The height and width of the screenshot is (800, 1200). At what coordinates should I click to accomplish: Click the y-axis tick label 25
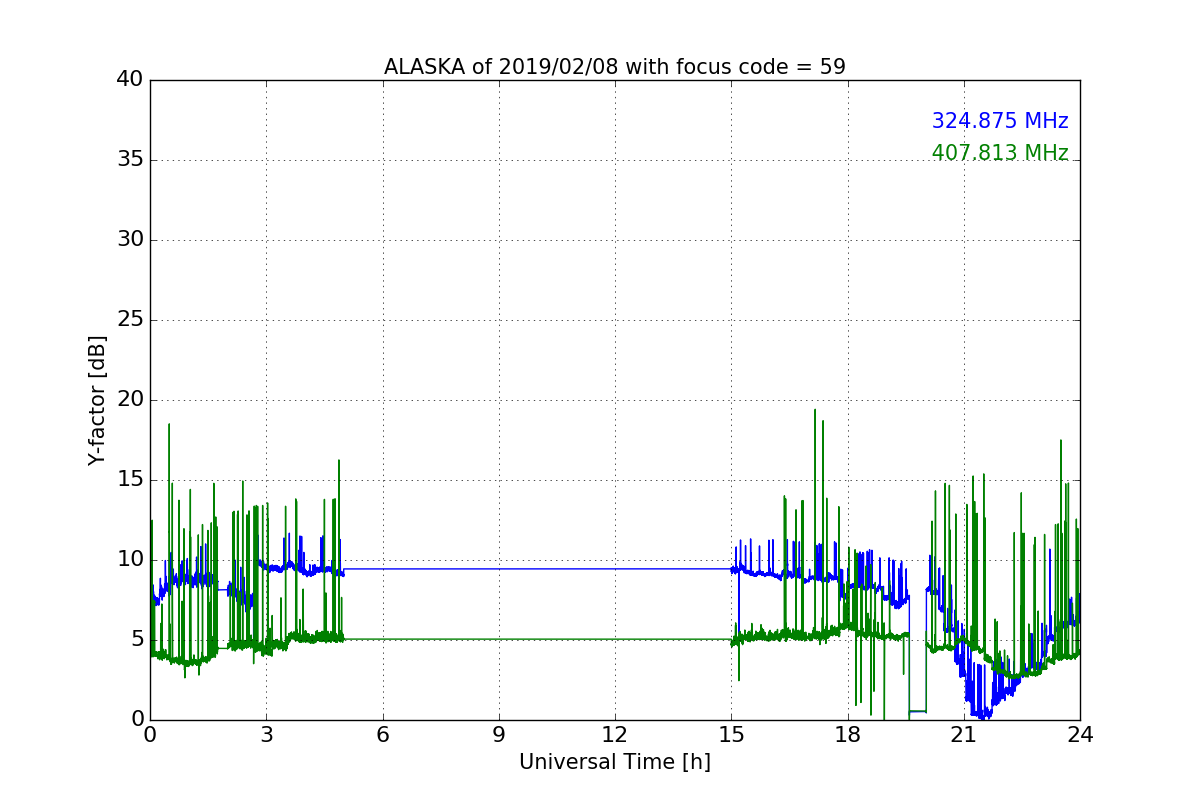[130, 320]
